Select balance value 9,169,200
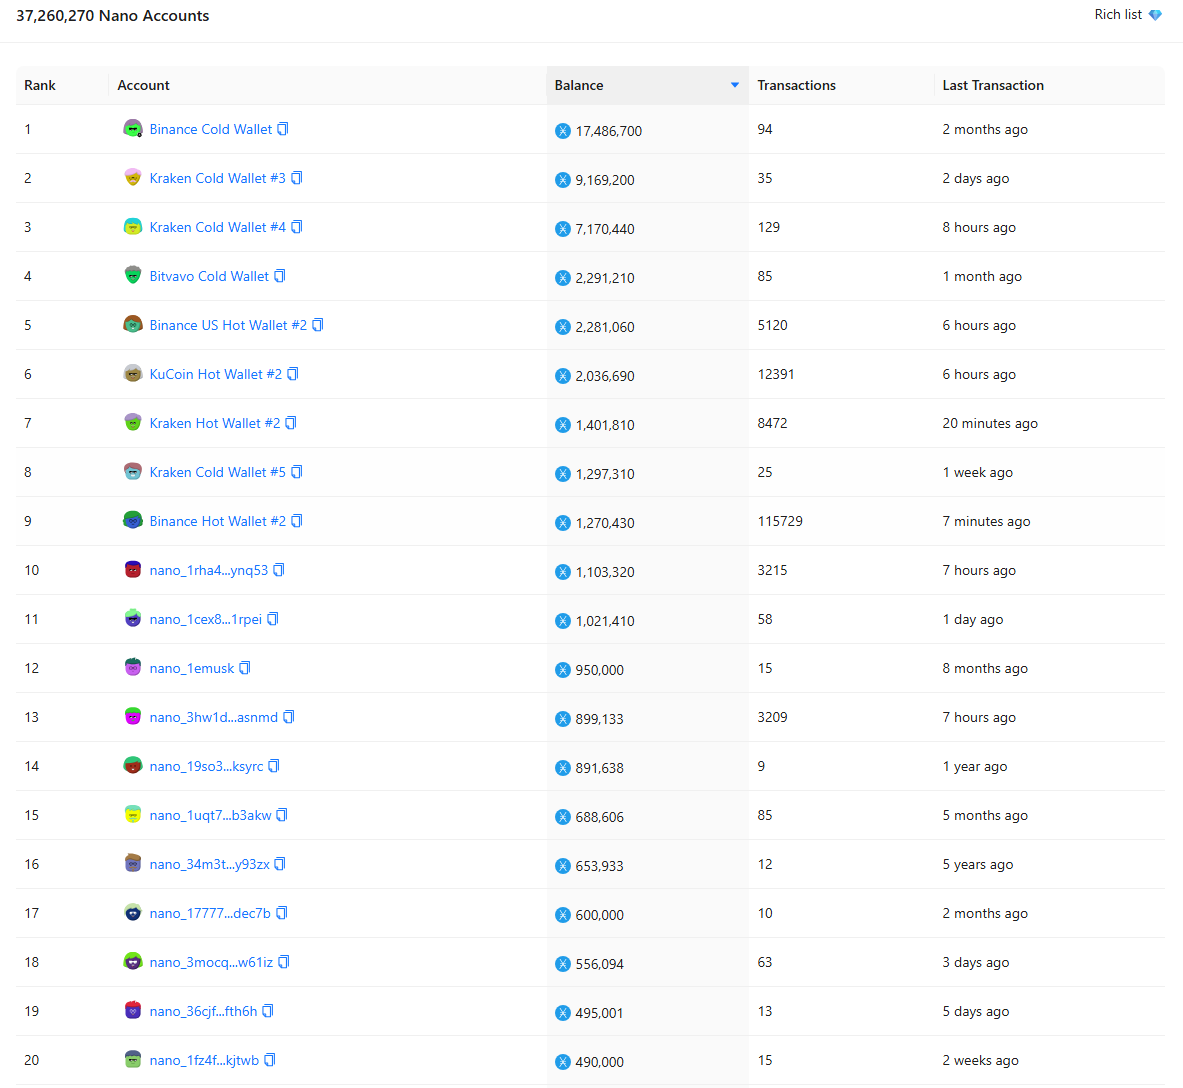Viewport: 1183px width, 1088px height. click(x=605, y=180)
